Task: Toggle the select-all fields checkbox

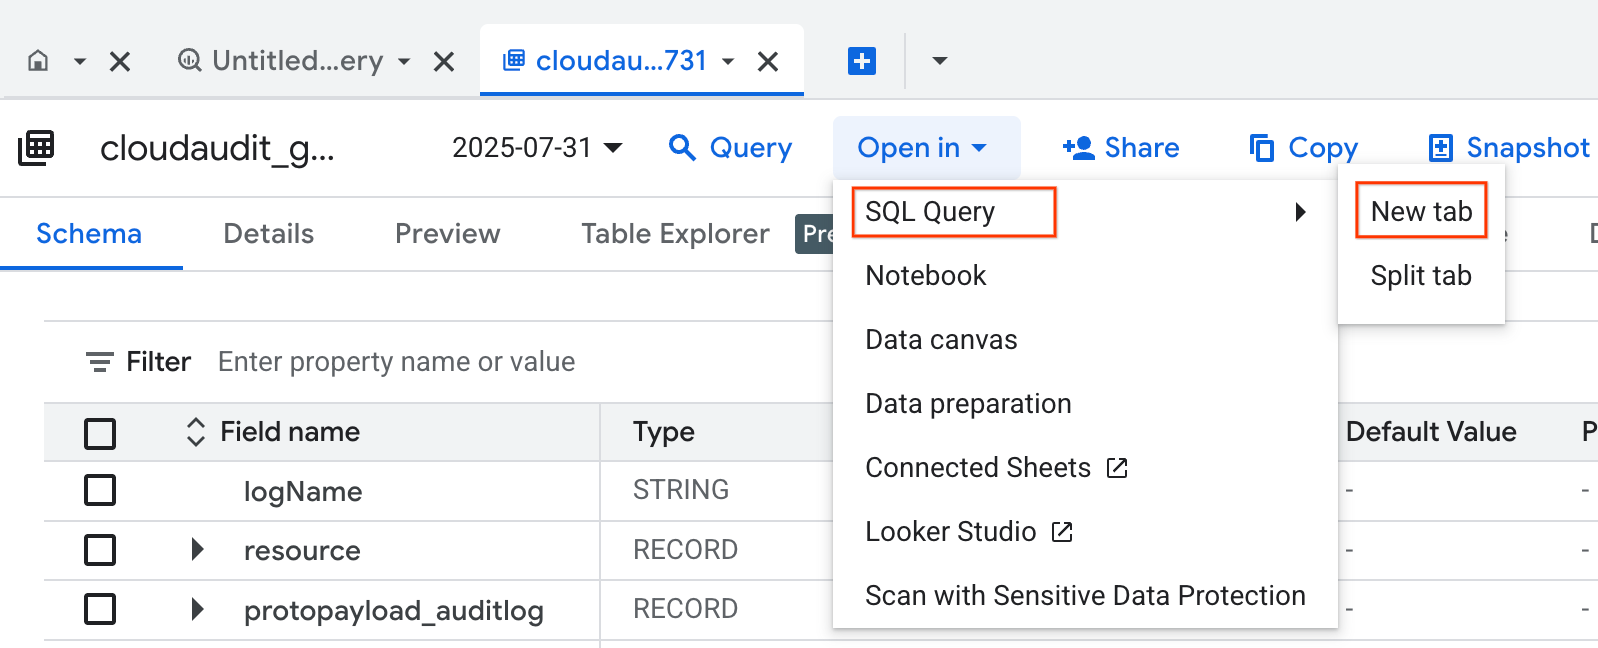Action: pyautogui.click(x=100, y=433)
